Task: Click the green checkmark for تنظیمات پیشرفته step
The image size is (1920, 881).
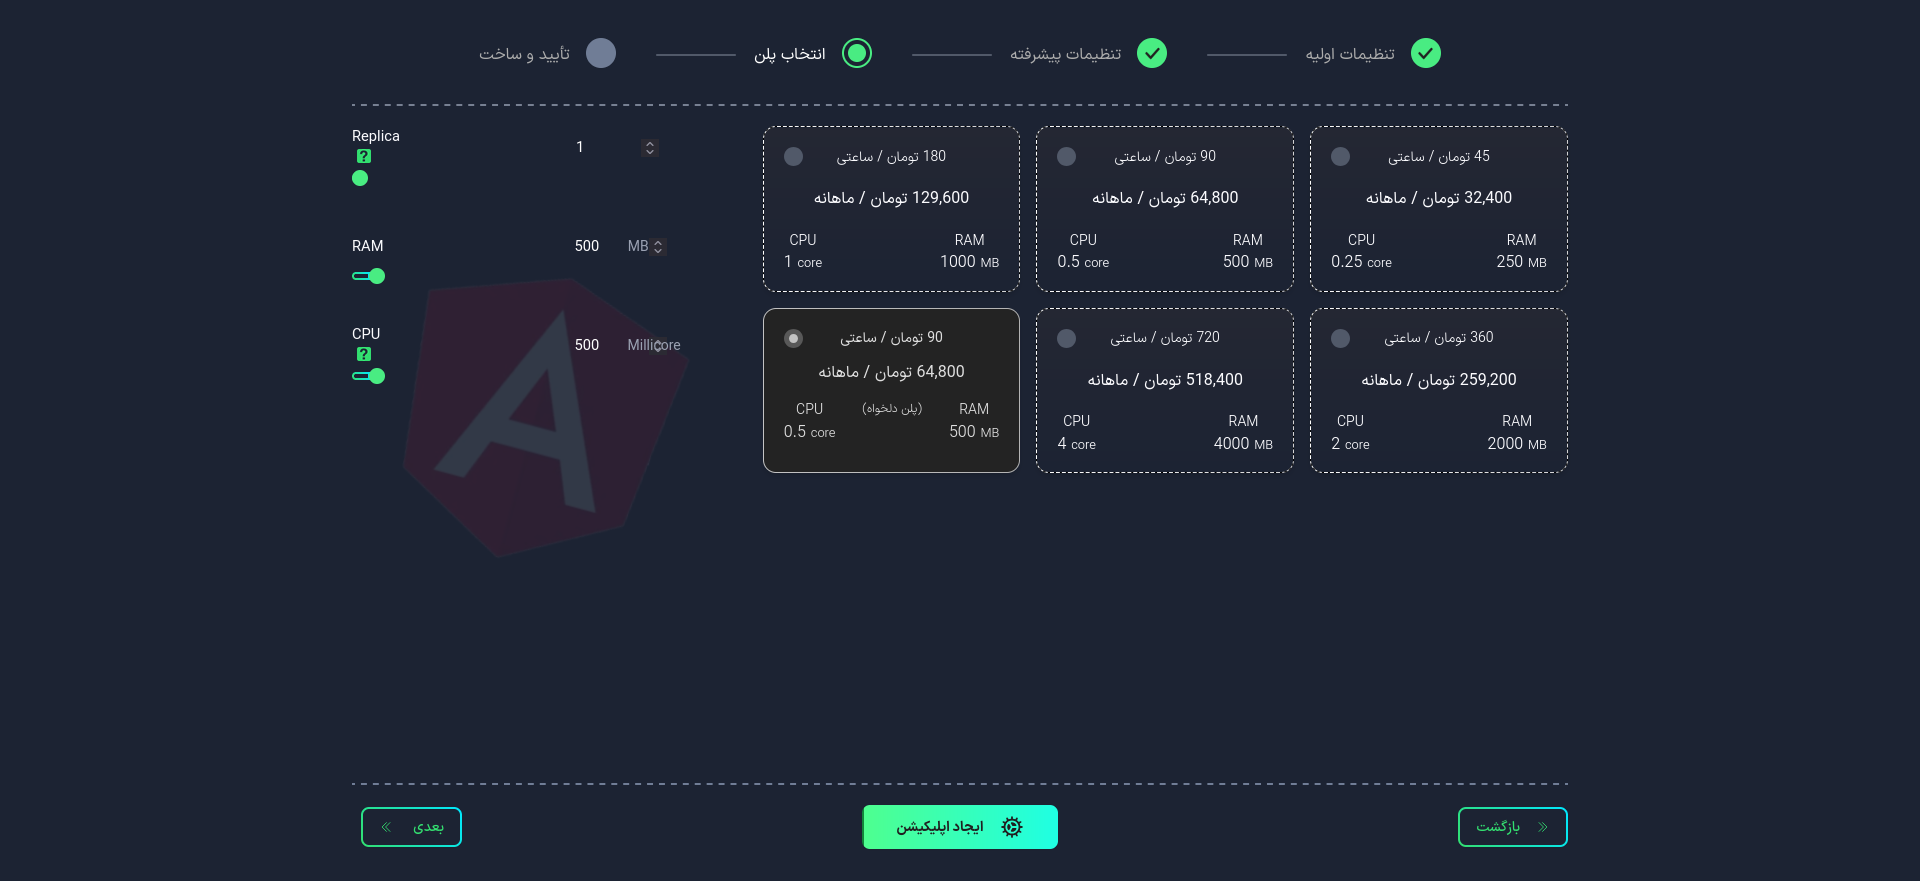Action: click(x=1152, y=53)
